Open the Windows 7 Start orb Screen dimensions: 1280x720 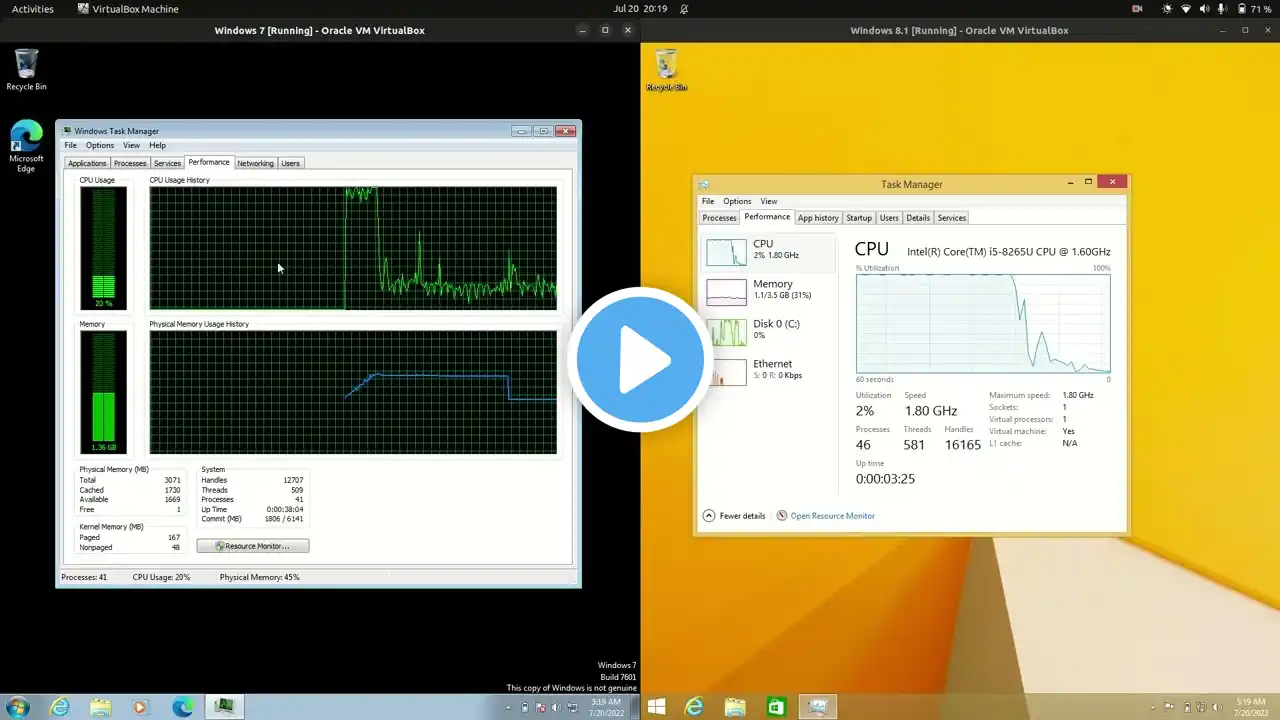[x=17, y=707]
